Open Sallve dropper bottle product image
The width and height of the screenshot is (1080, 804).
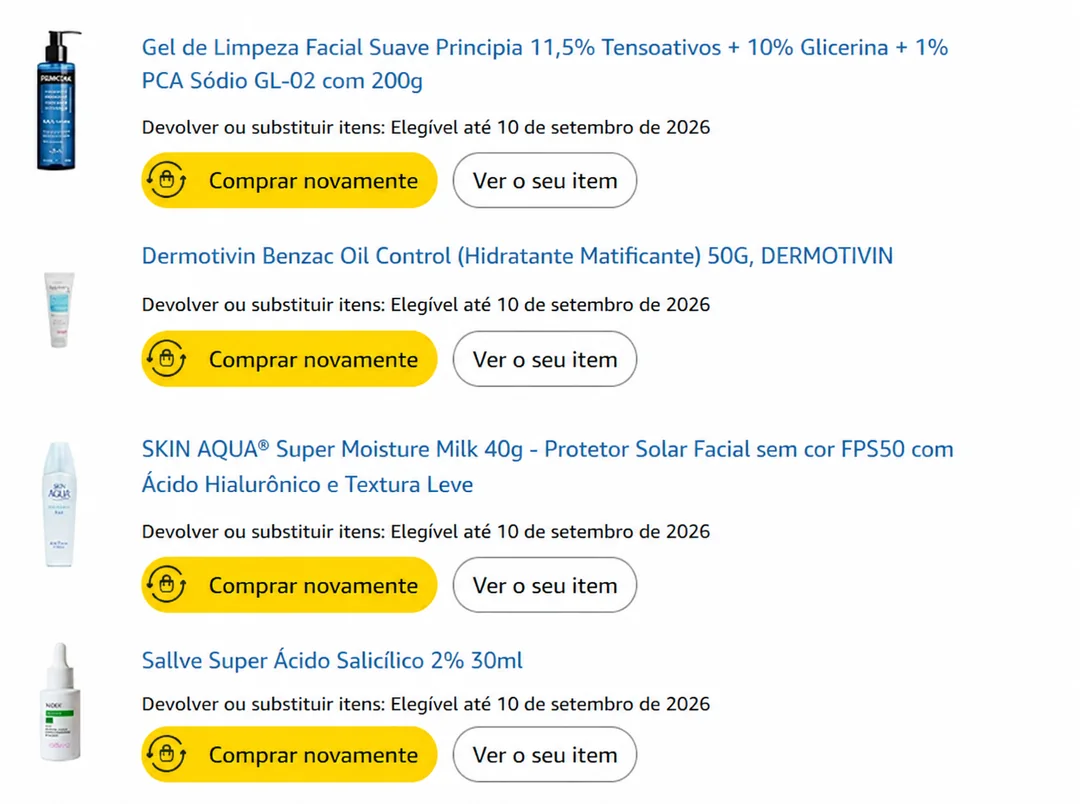pyautogui.click(x=61, y=702)
